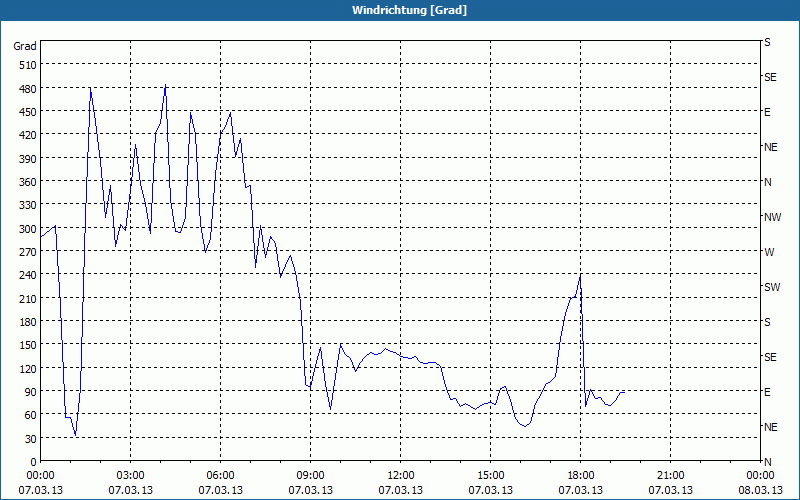Click the 06:00 time label

pyautogui.click(x=220, y=476)
